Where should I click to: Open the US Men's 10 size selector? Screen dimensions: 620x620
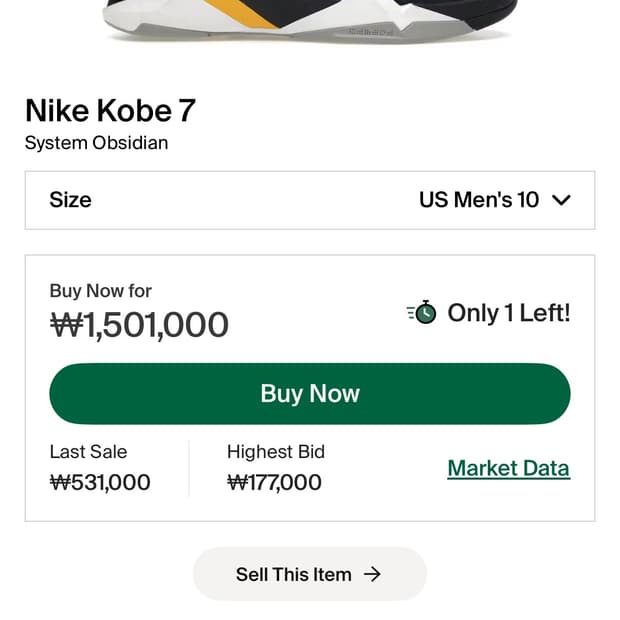point(479,200)
